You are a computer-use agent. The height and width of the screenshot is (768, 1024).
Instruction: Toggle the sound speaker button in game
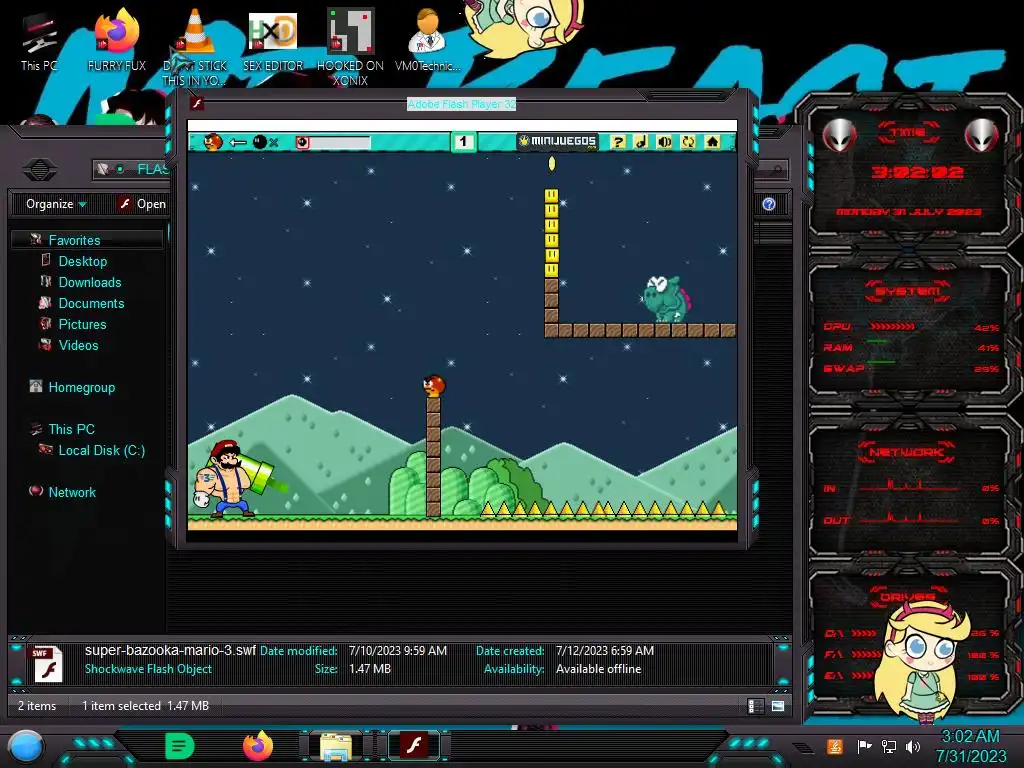pyautogui.click(x=665, y=142)
